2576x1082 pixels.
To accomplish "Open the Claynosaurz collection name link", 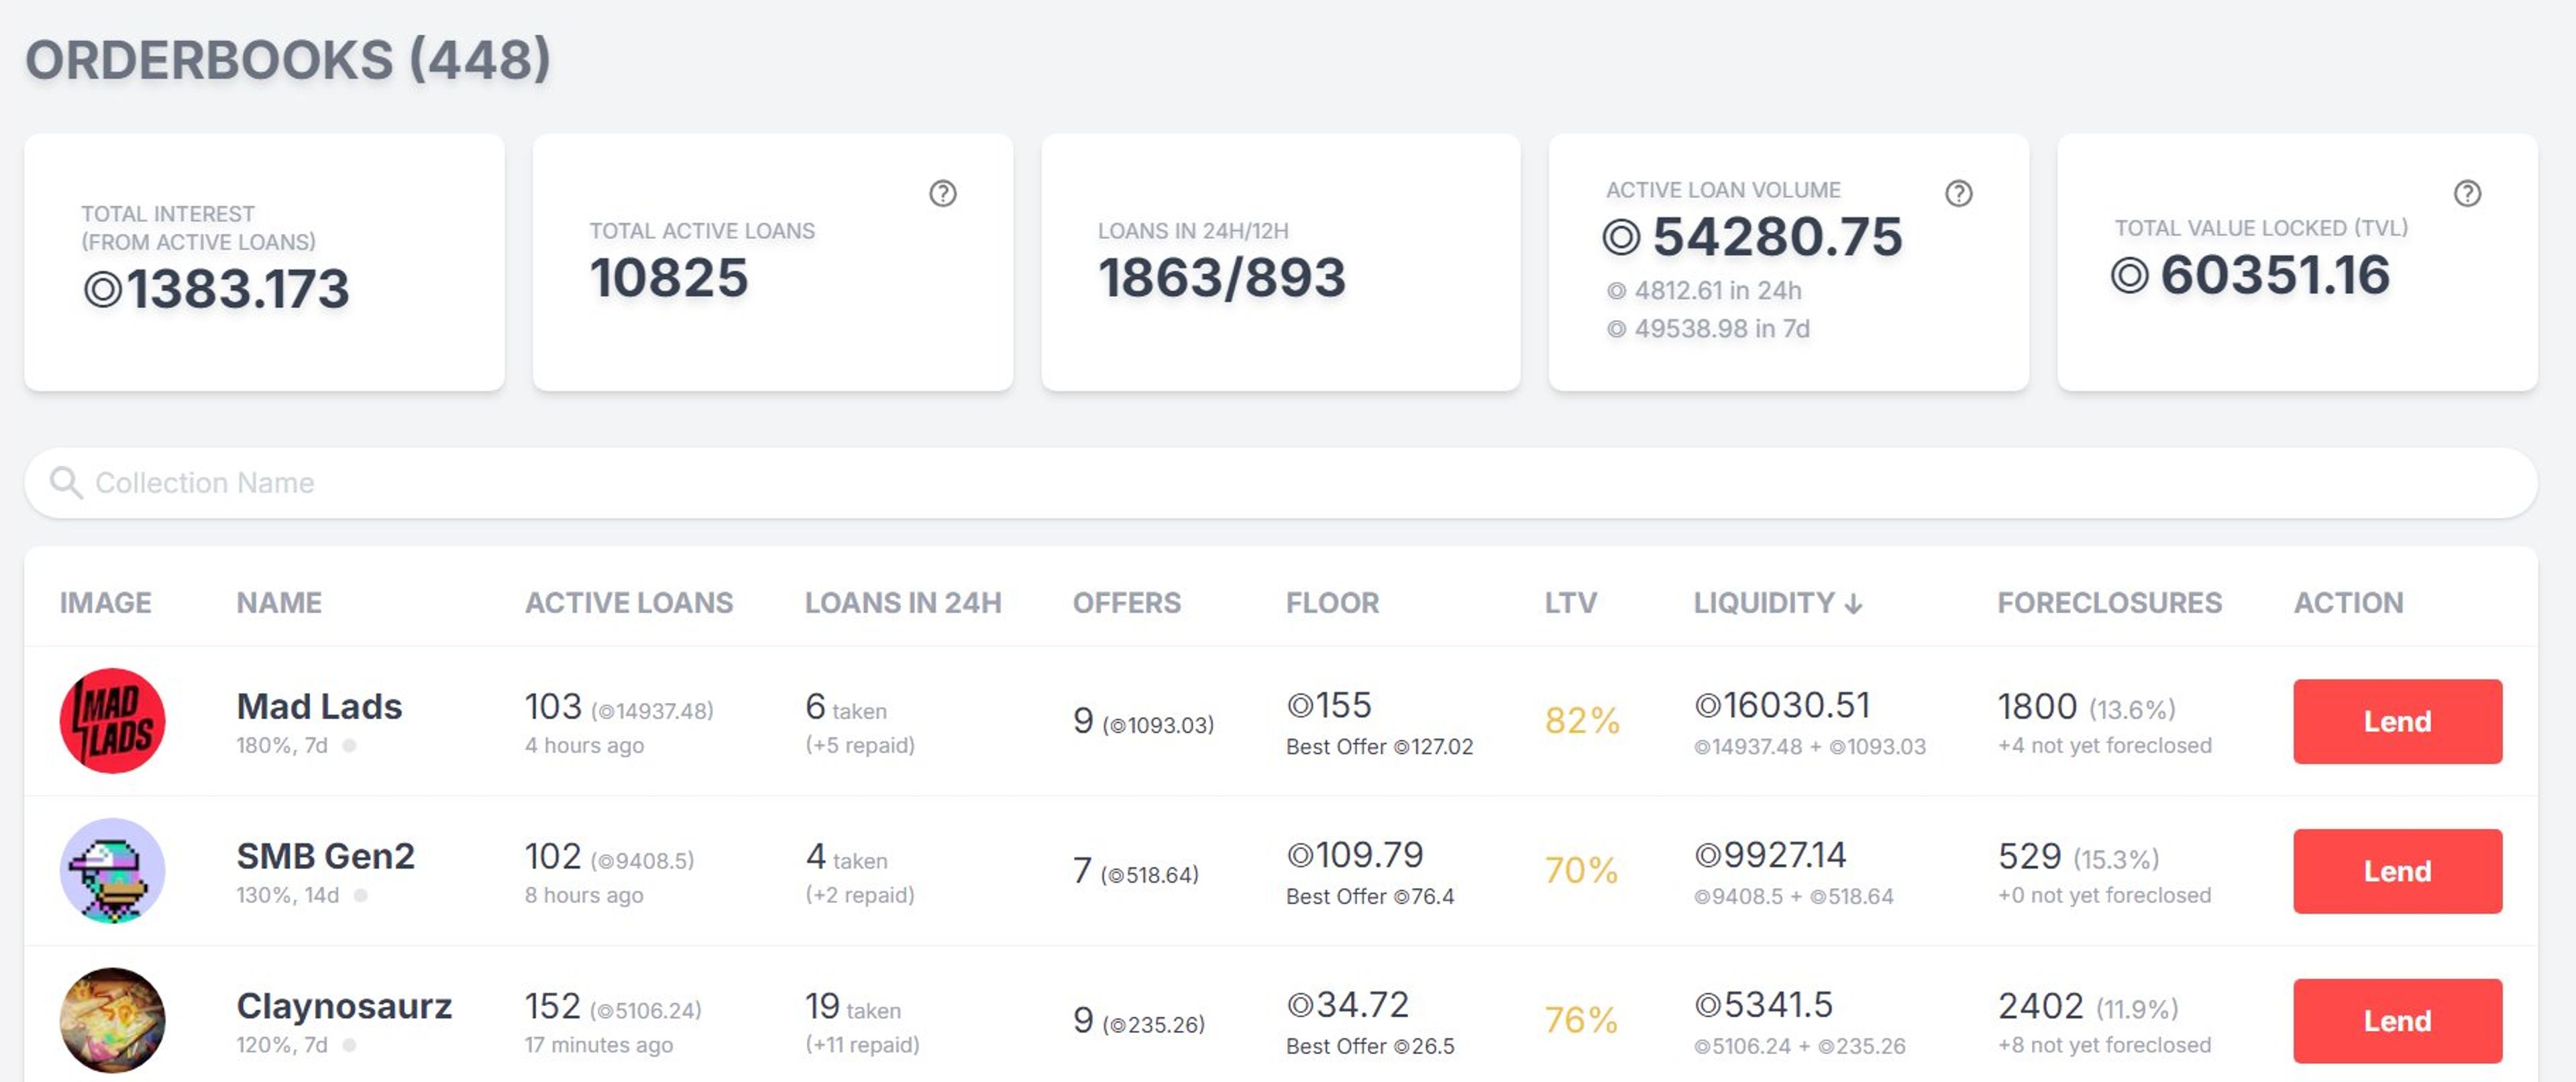I will pos(343,1005).
